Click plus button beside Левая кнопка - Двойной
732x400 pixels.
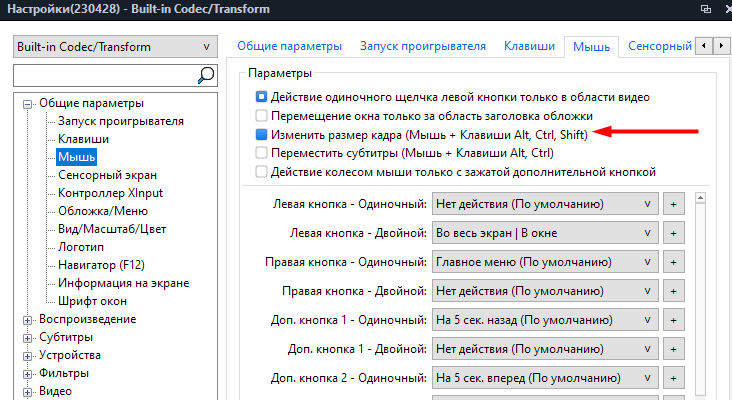[674, 233]
